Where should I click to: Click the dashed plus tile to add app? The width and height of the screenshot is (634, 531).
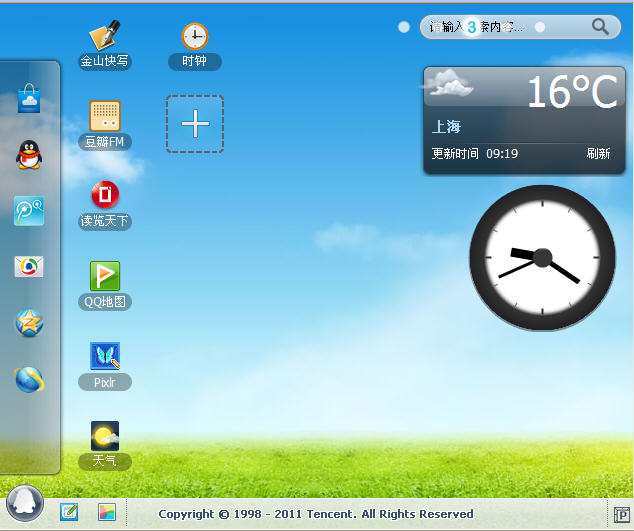[195, 124]
